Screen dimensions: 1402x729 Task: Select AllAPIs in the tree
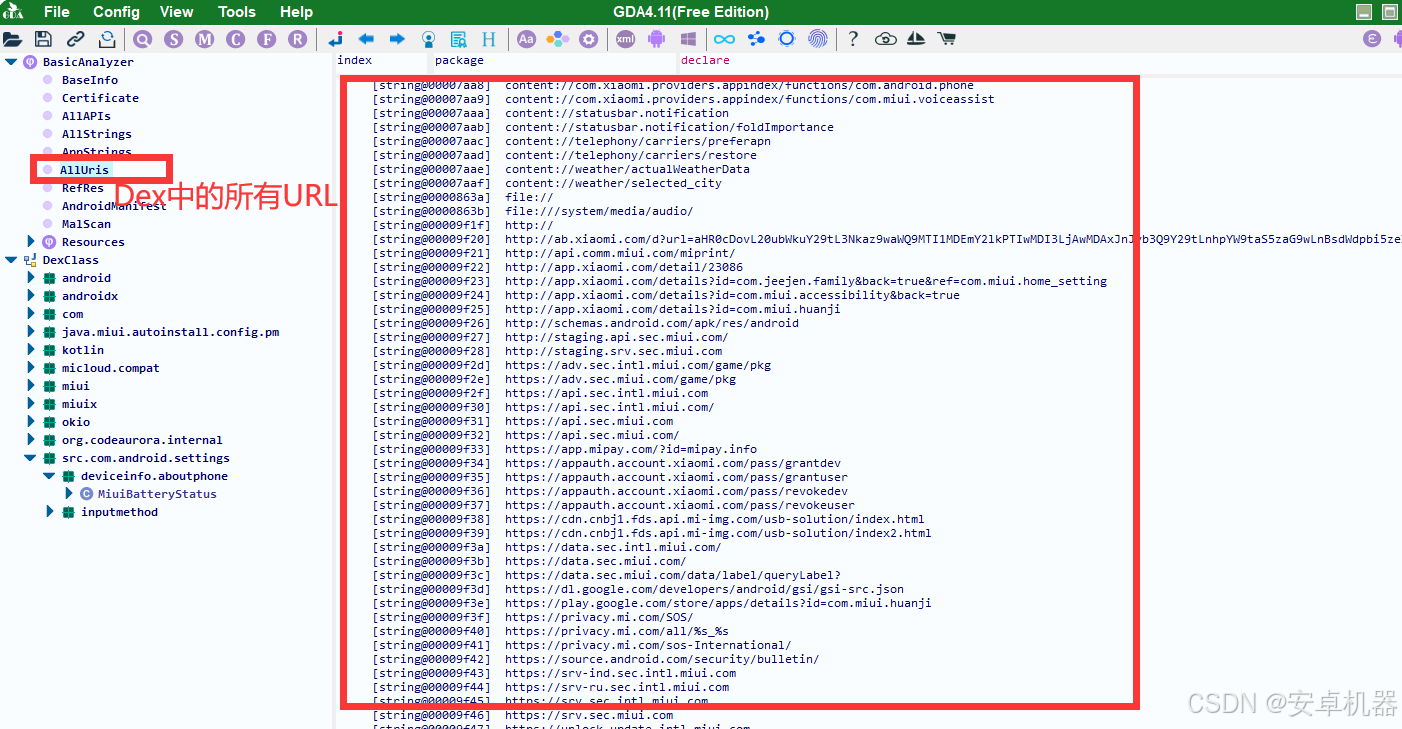point(86,116)
